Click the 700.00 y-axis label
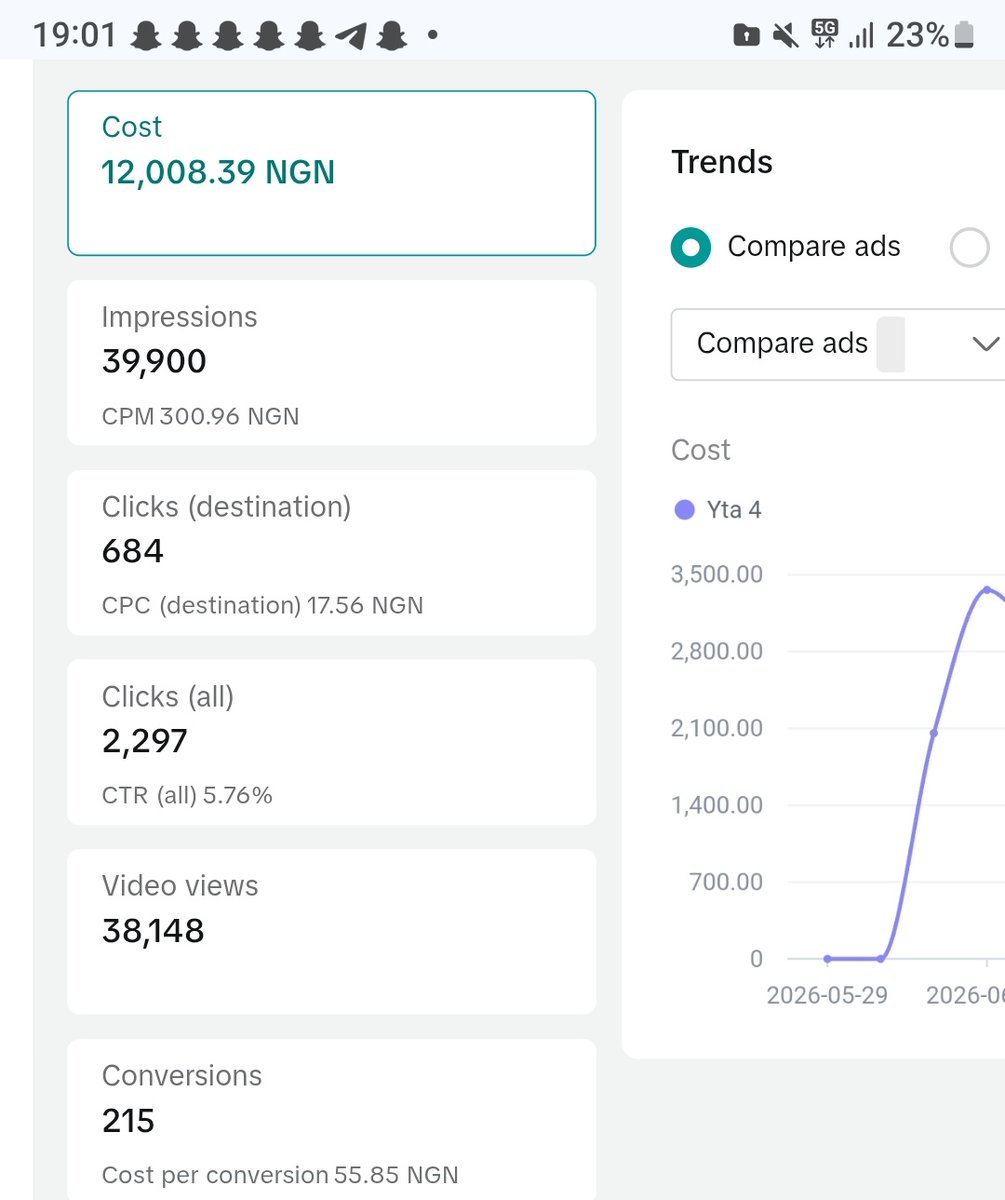Image resolution: width=1005 pixels, height=1200 pixels. (726, 882)
